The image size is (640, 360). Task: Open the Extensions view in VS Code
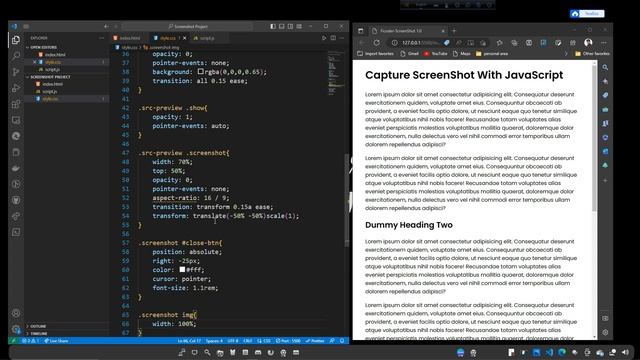[16, 104]
